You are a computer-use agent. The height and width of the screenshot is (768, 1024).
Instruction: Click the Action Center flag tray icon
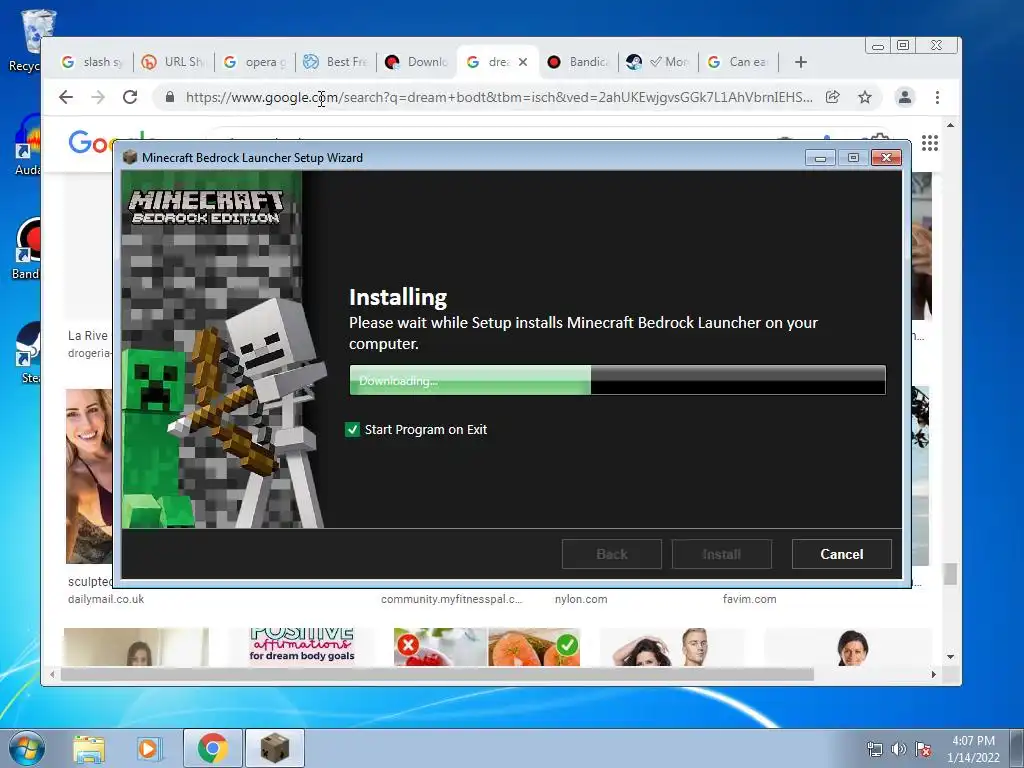[x=923, y=749]
